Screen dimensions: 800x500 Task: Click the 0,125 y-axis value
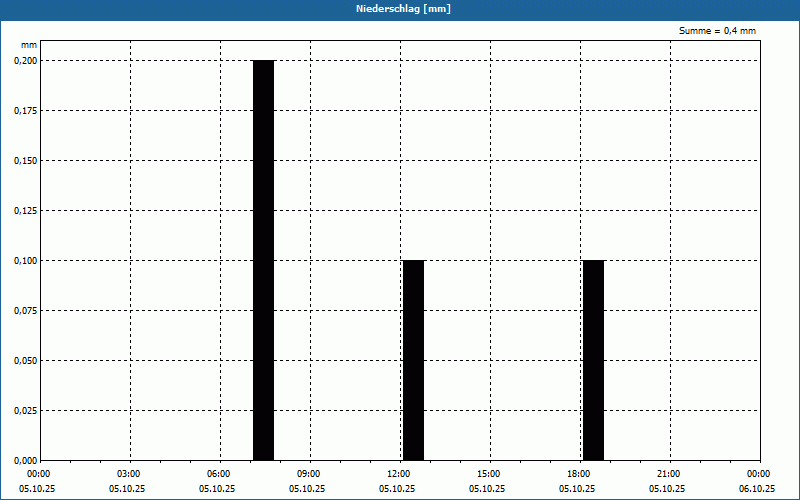click(x=26, y=211)
